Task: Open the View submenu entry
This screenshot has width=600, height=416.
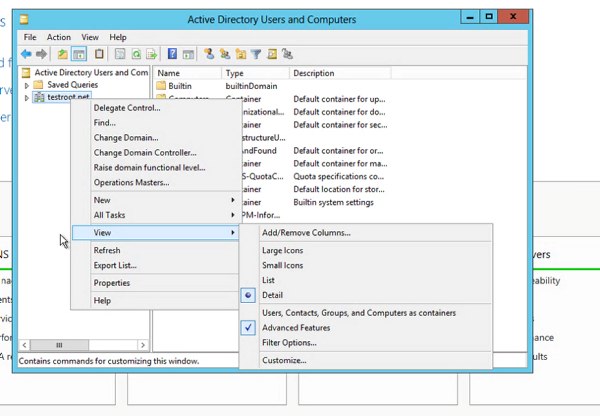Action: [155, 233]
